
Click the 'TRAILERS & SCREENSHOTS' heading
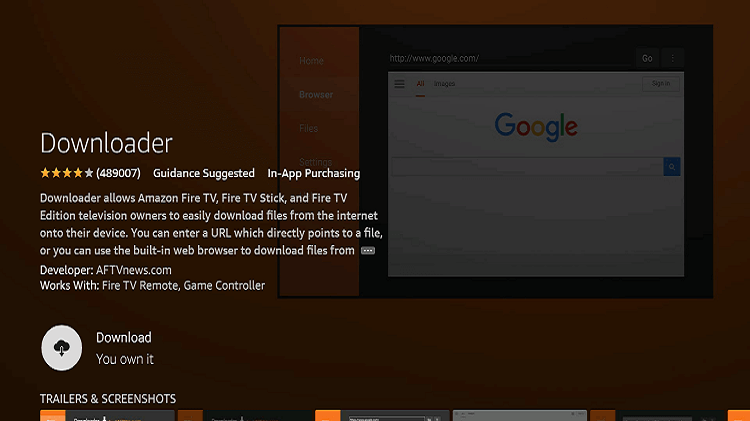tap(108, 399)
